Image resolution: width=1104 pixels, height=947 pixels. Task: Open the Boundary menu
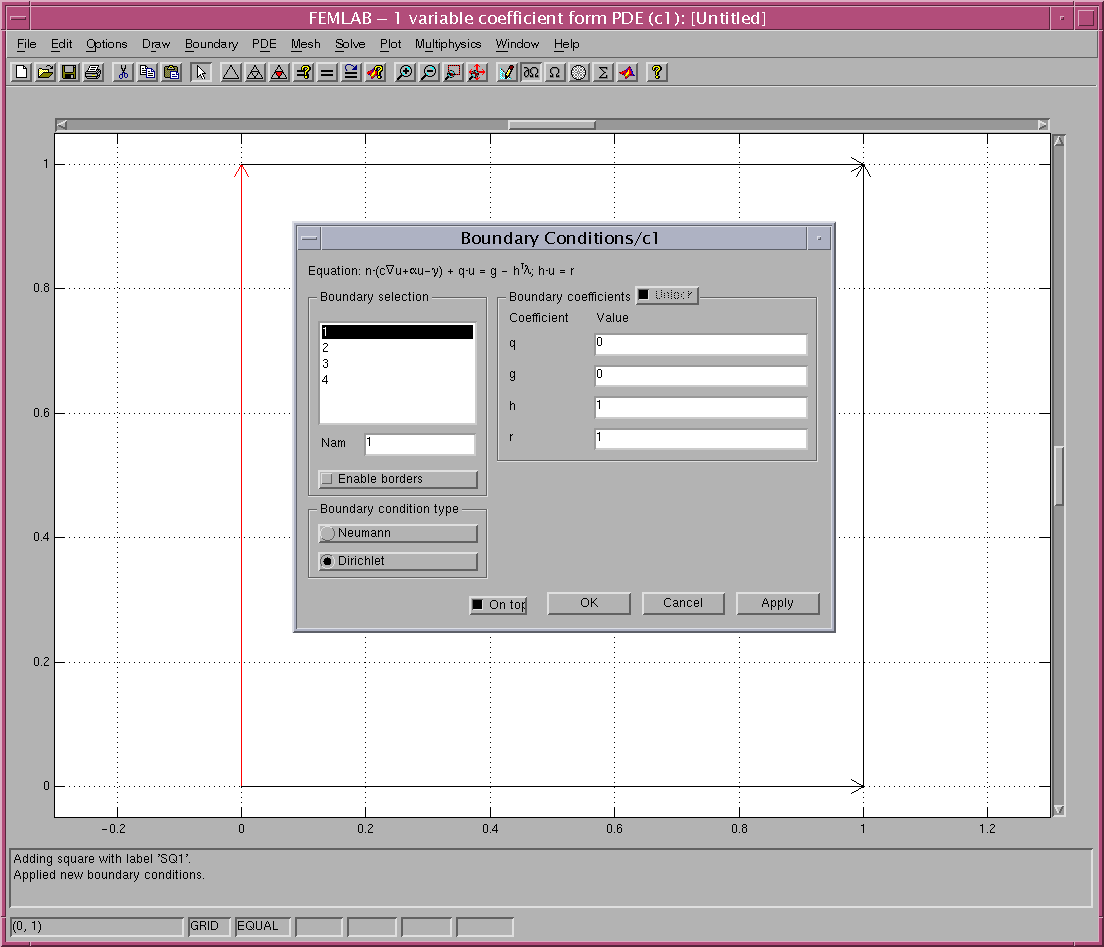[211, 44]
